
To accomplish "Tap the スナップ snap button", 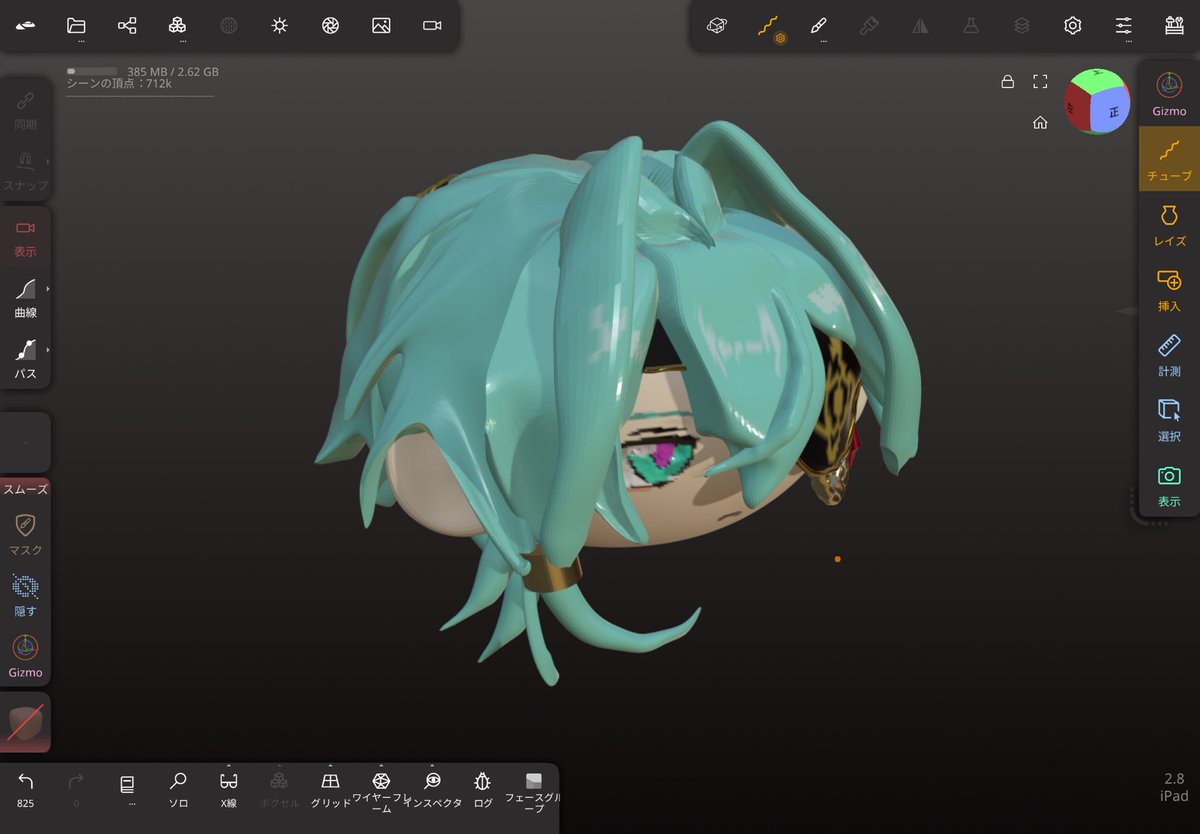I will (25, 171).
